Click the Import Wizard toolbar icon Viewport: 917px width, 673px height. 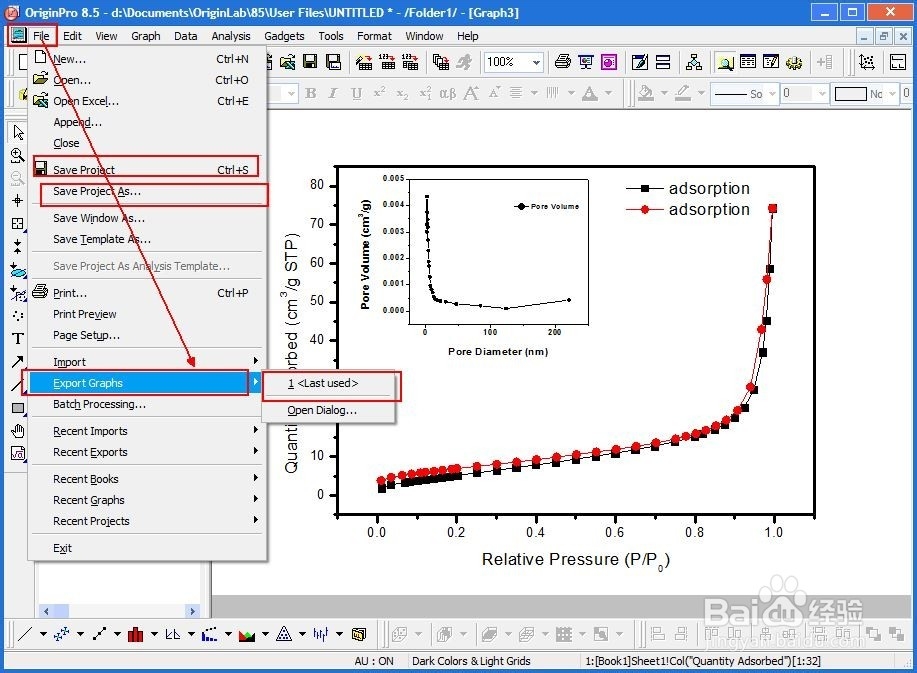click(x=364, y=61)
